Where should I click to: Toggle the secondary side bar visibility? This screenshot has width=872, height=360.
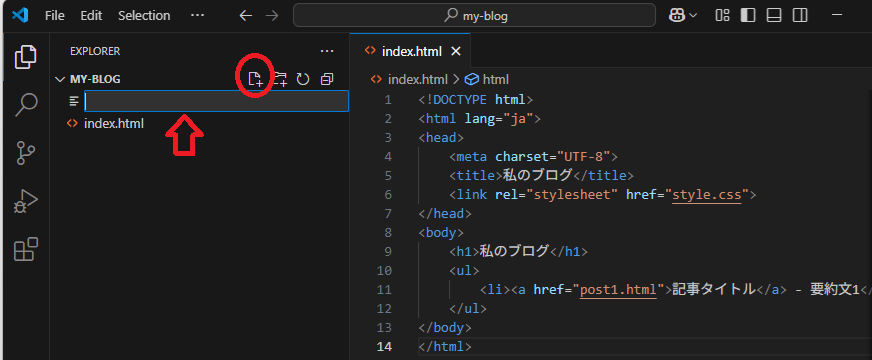point(800,16)
